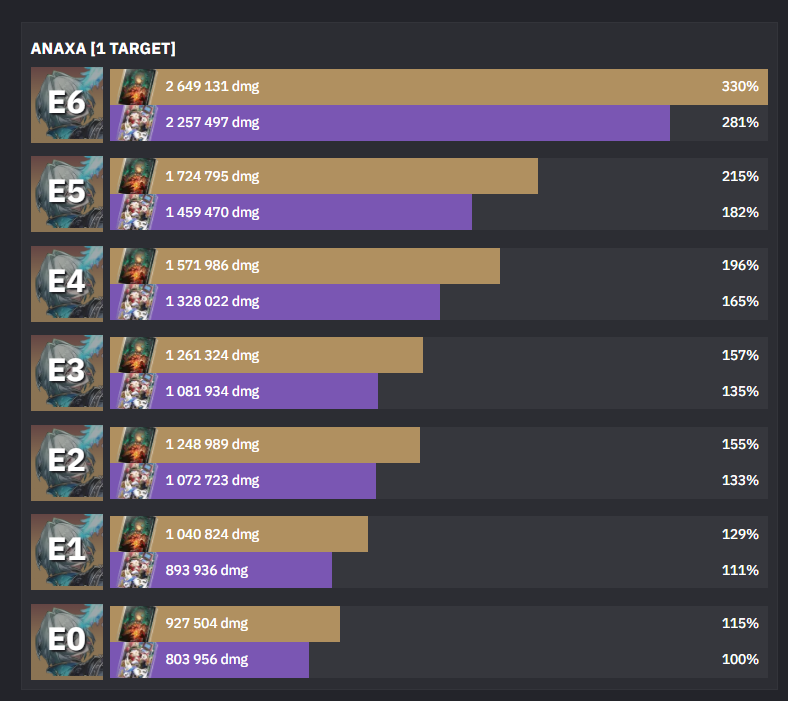Click the purple 182% damage bar
The image size is (788, 701).
pos(291,212)
